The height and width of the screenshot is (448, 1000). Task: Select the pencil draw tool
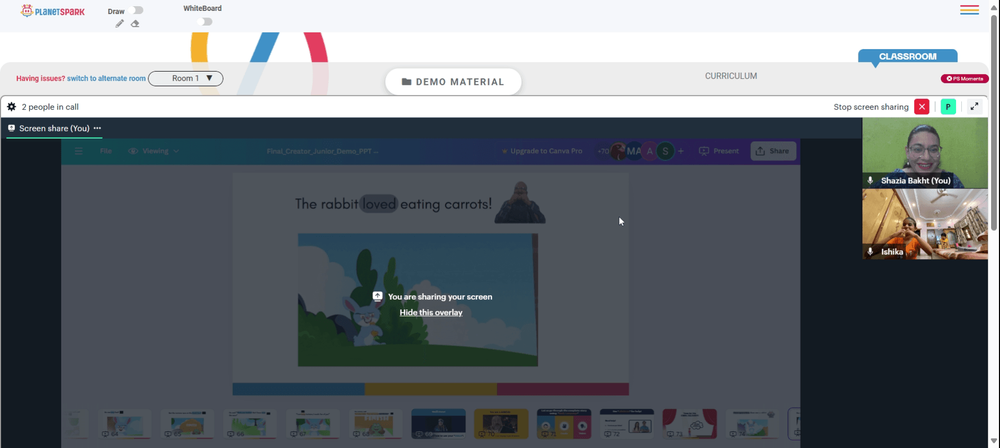coord(119,24)
